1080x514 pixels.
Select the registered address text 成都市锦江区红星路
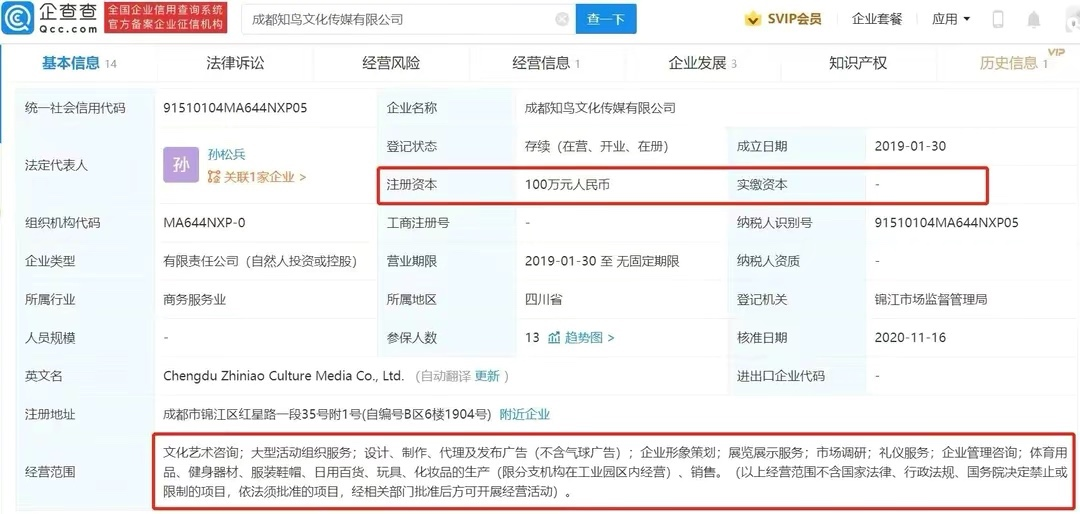pos(326,414)
